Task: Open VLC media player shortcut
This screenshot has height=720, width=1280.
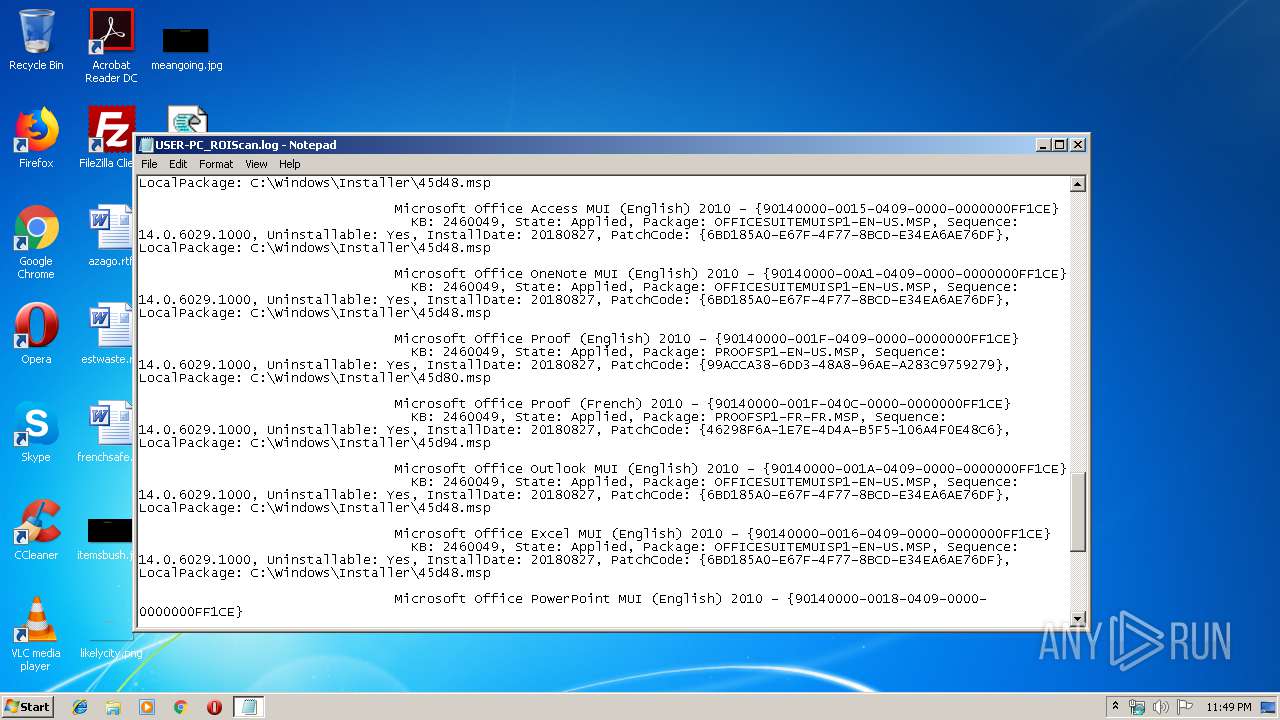Action: [36, 634]
